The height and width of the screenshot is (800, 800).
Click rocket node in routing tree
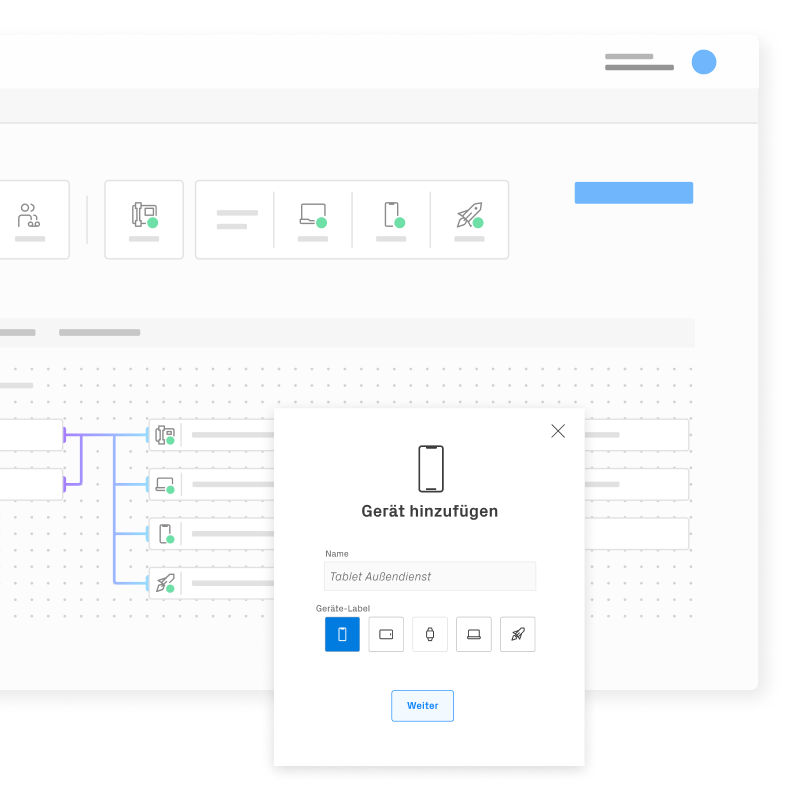pyautogui.click(x=165, y=583)
